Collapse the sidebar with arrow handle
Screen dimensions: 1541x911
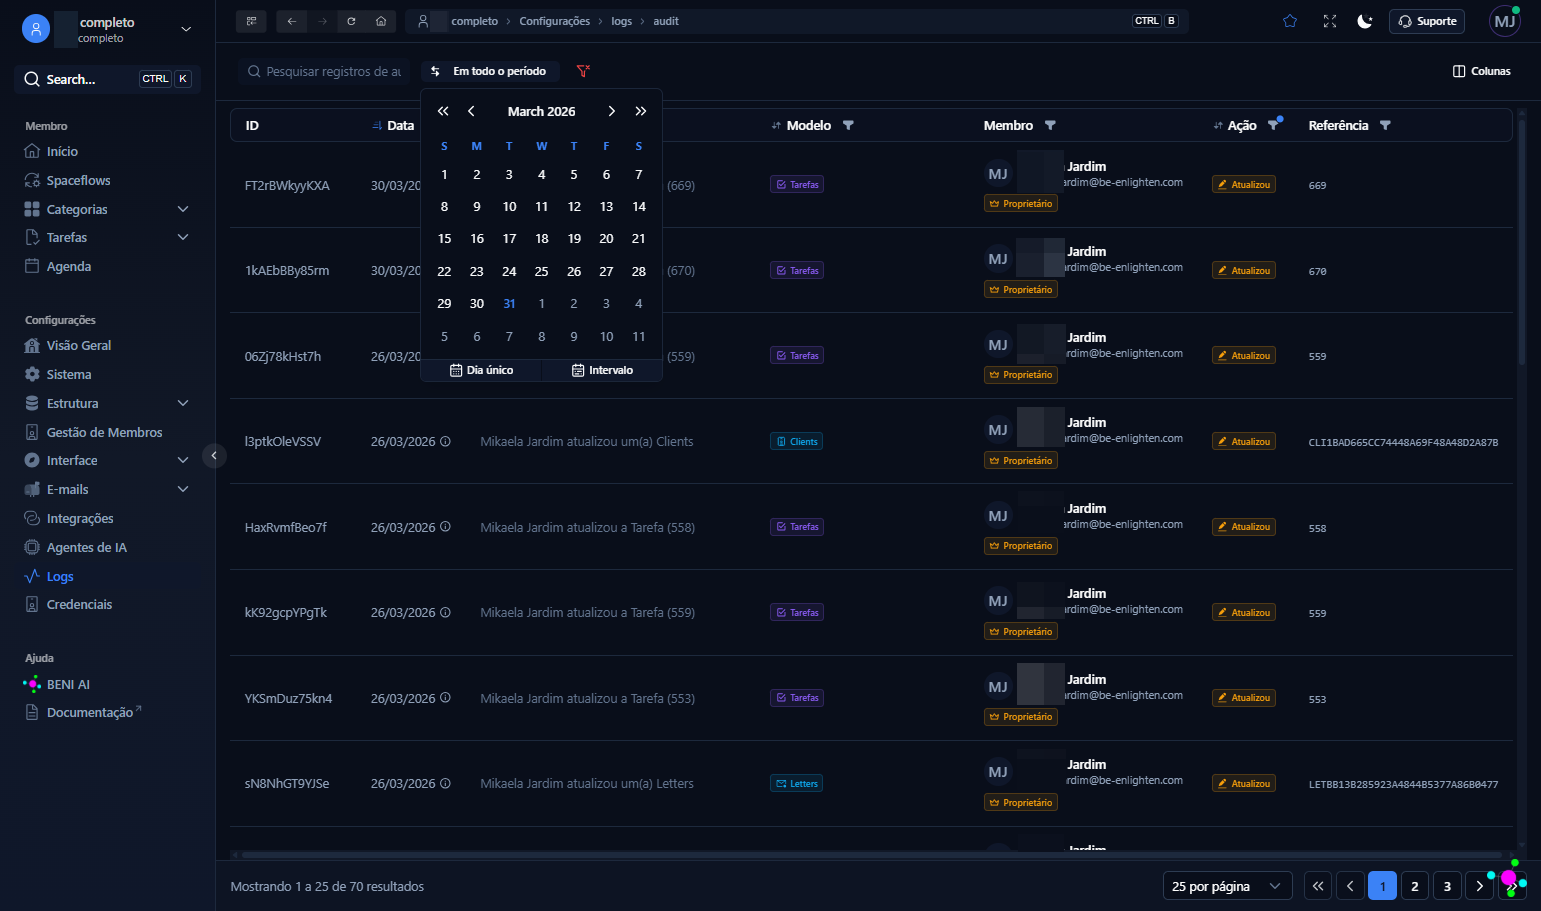tap(214, 456)
